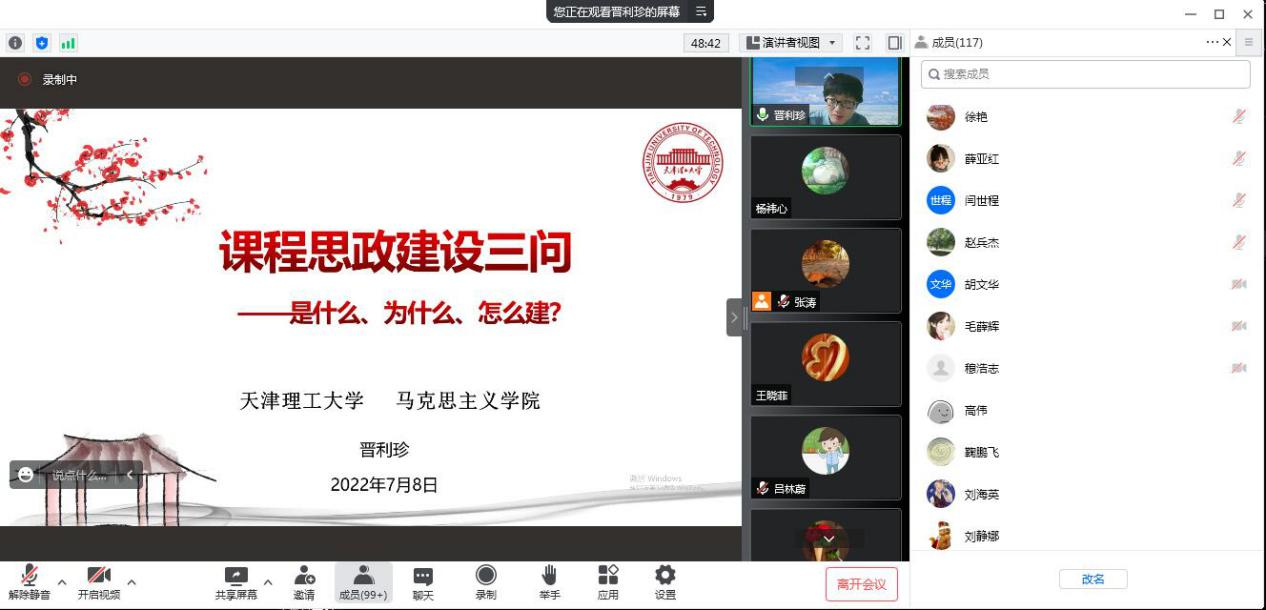Click the red 离开会议 button
Image resolution: width=1266 pixels, height=610 pixels.
point(861,584)
